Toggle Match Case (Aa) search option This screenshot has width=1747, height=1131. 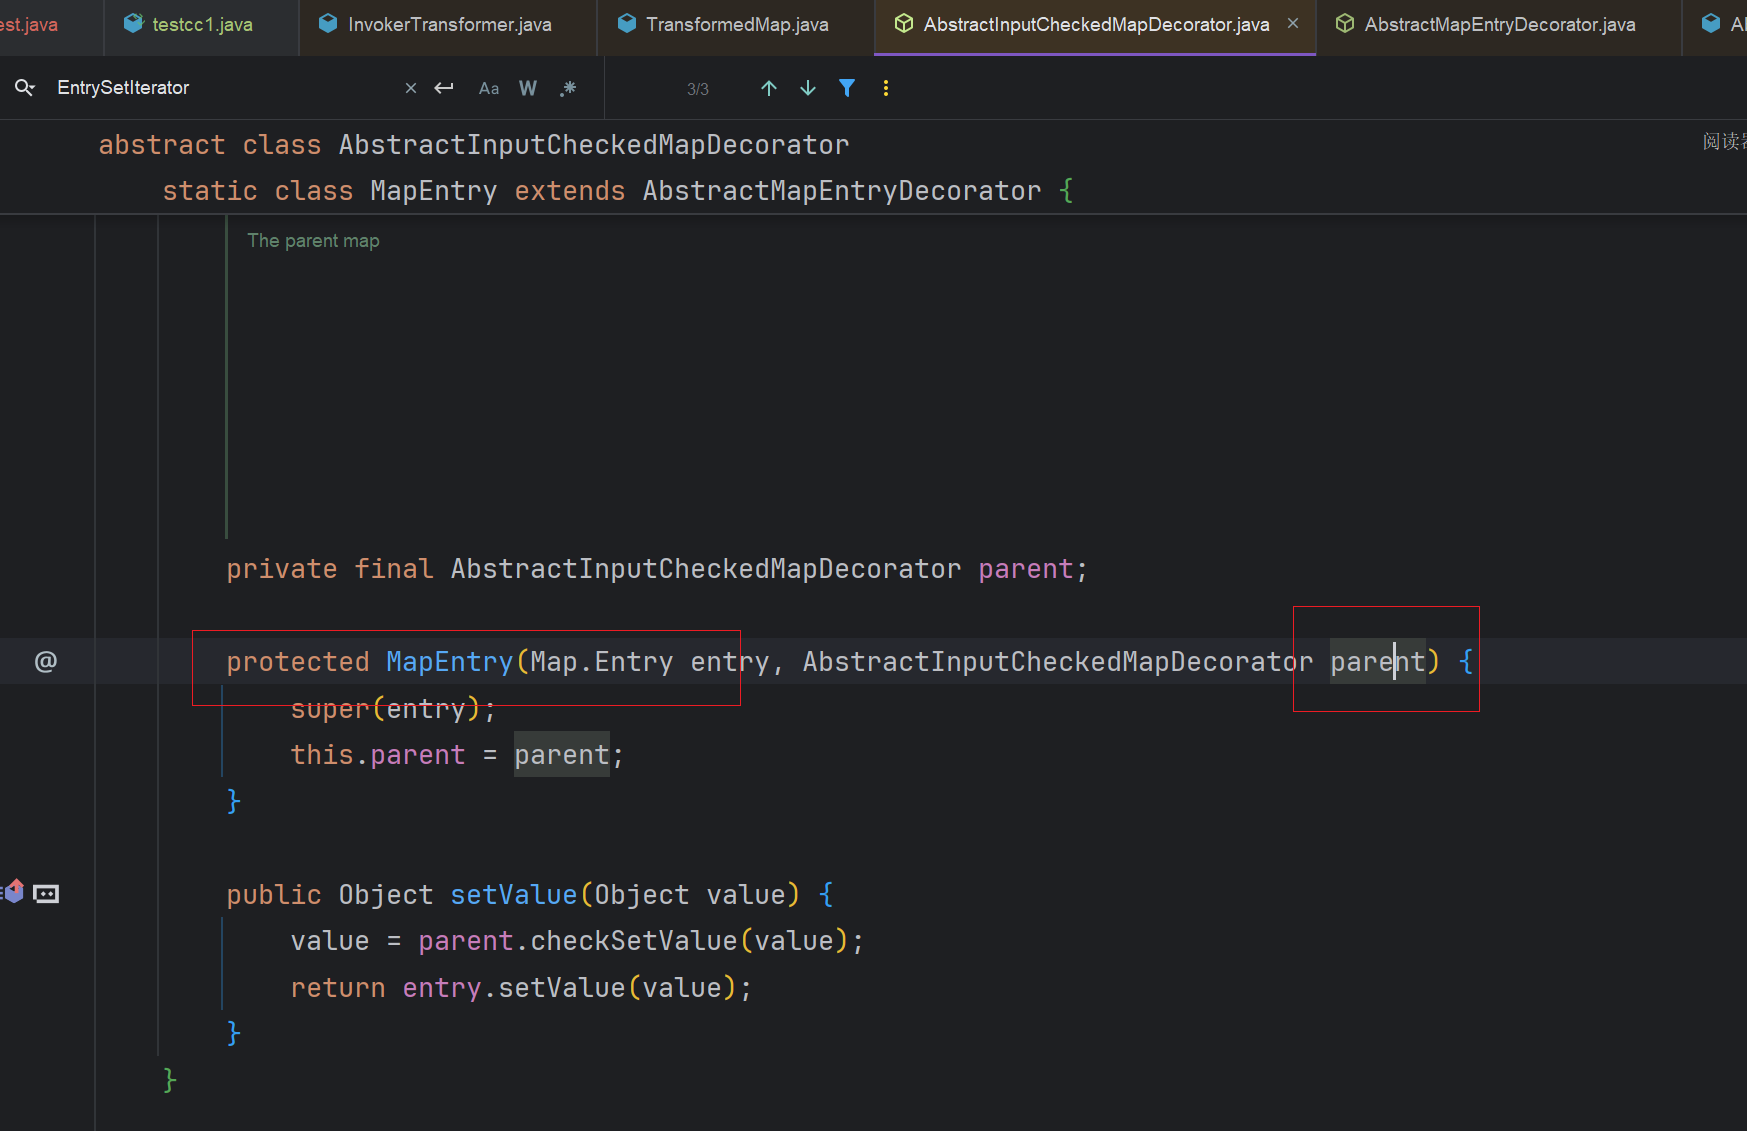tap(488, 88)
